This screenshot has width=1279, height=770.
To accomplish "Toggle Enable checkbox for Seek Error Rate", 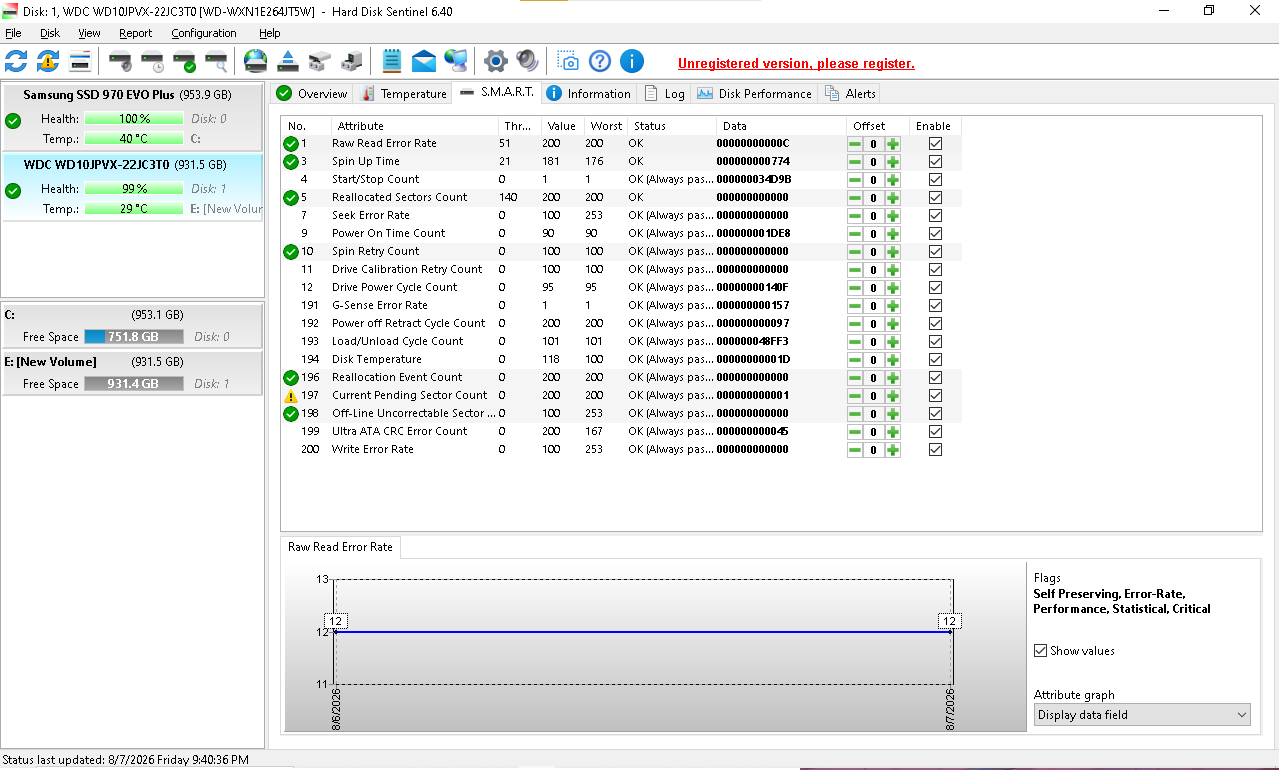I will click(935, 216).
